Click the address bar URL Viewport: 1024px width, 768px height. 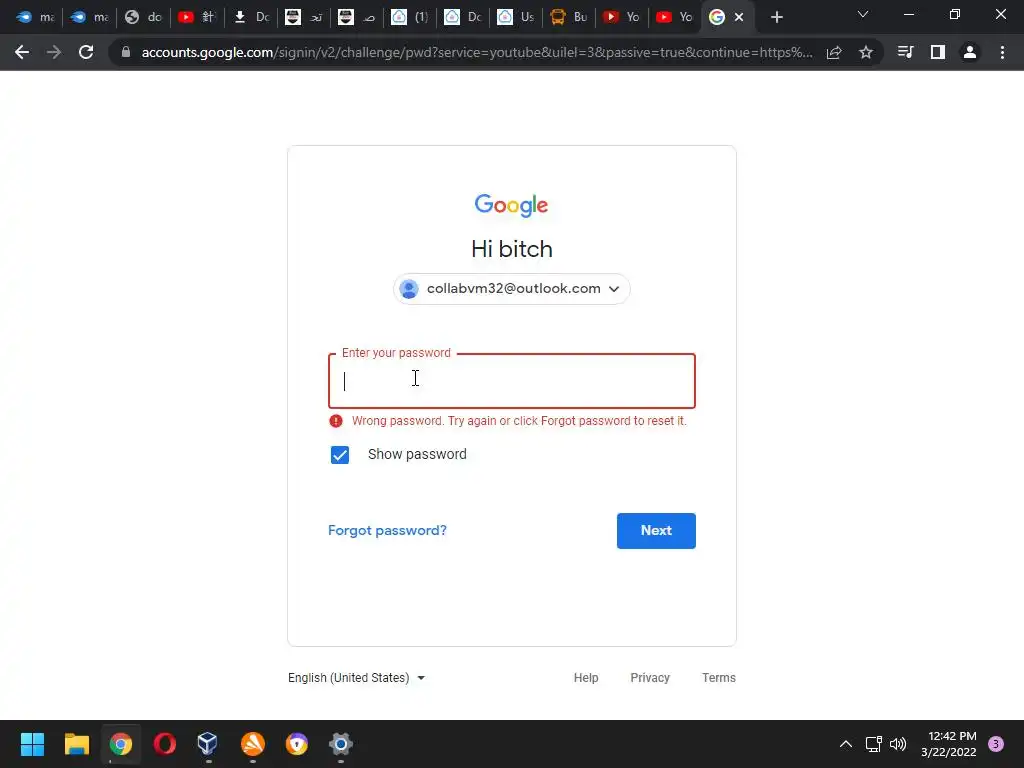point(477,52)
